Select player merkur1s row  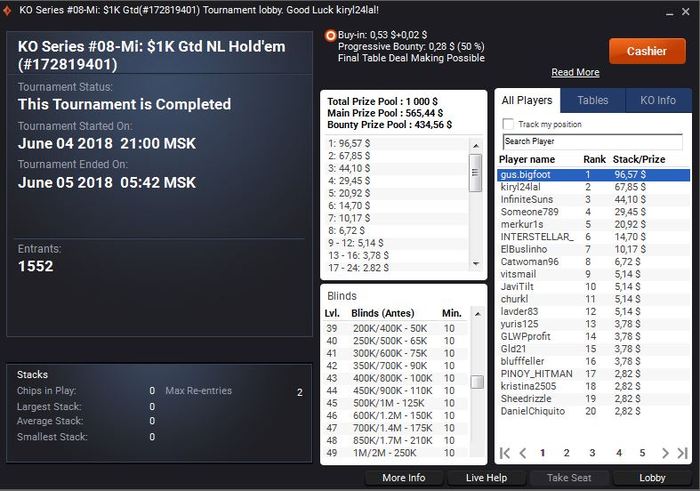point(593,225)
